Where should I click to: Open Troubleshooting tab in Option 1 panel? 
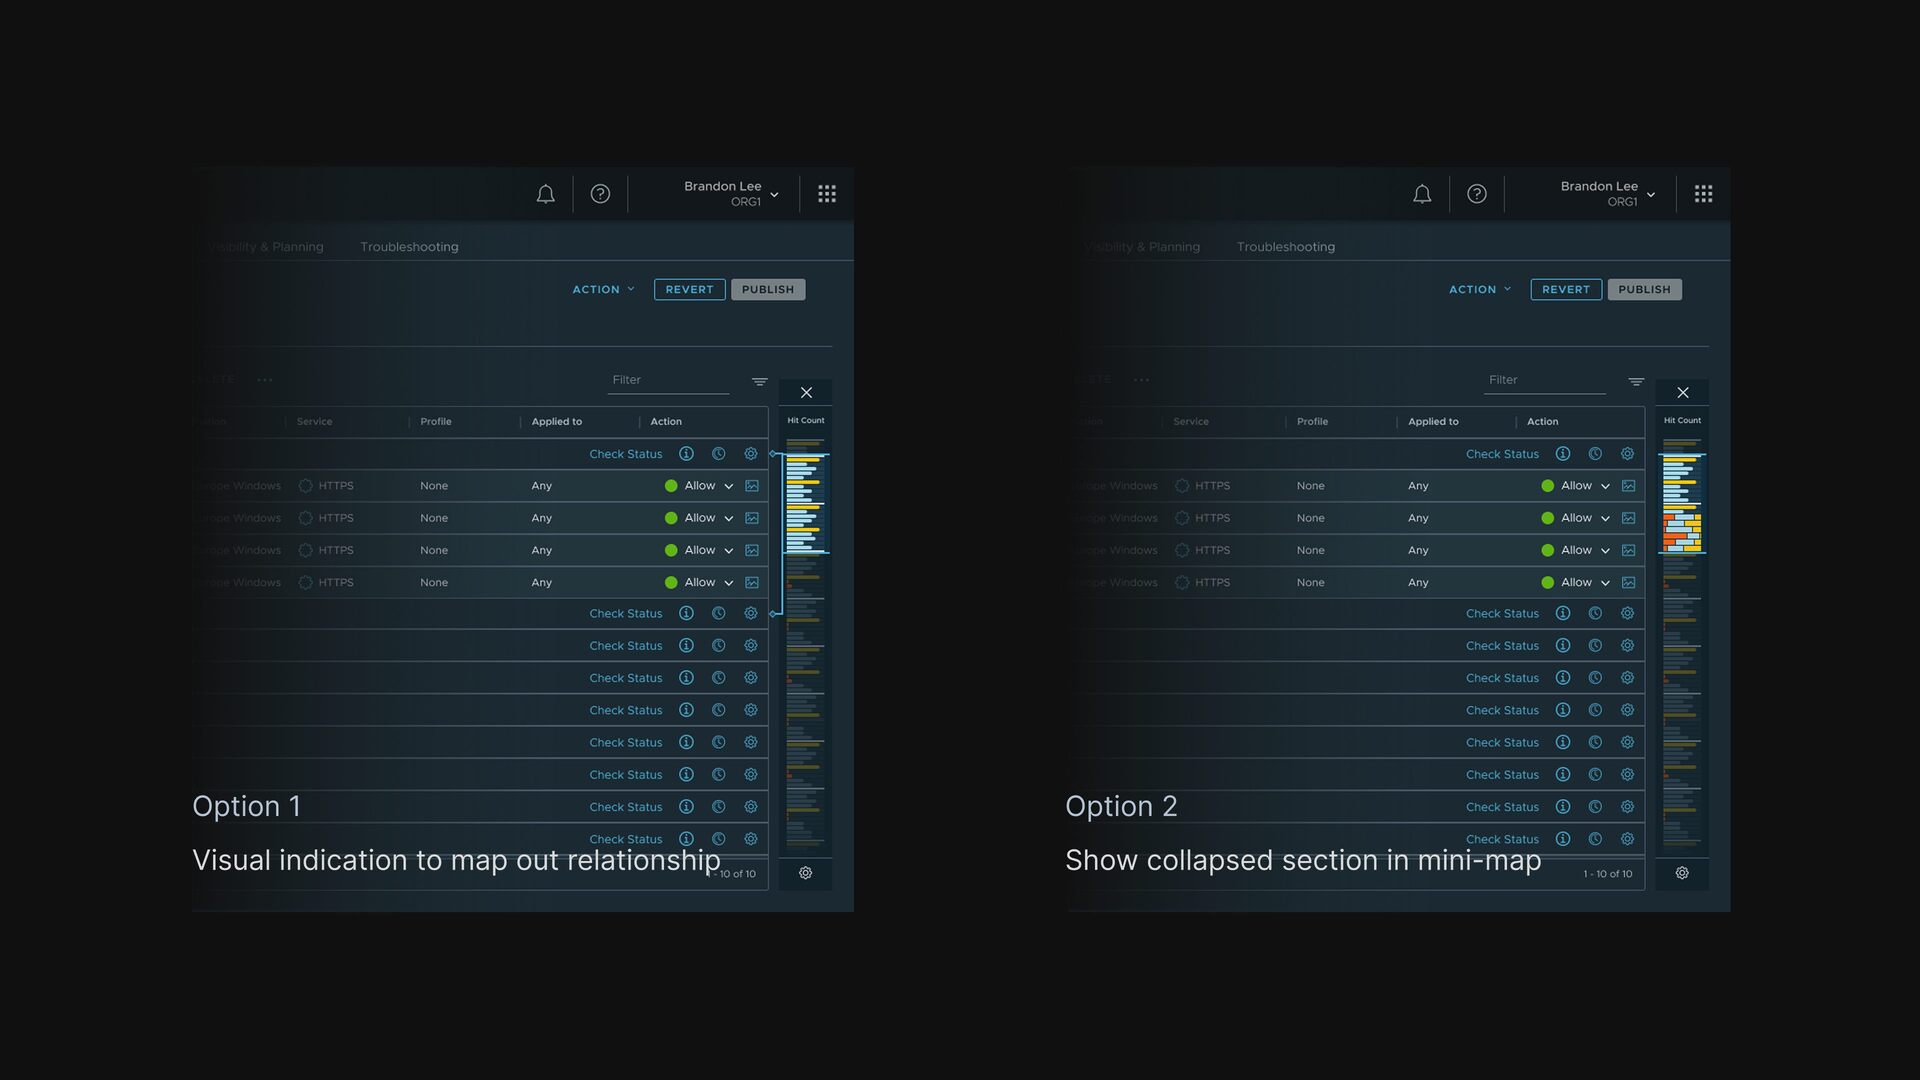(x=409, y=247)
